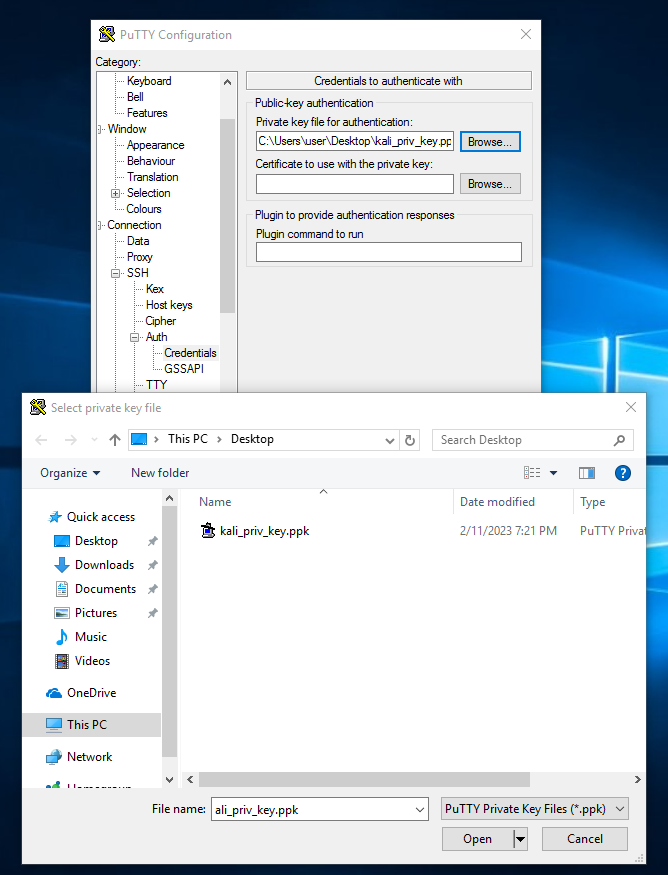Expand the File name combo dropdown
Screen dimensions: 668x875
pos(420,809)
